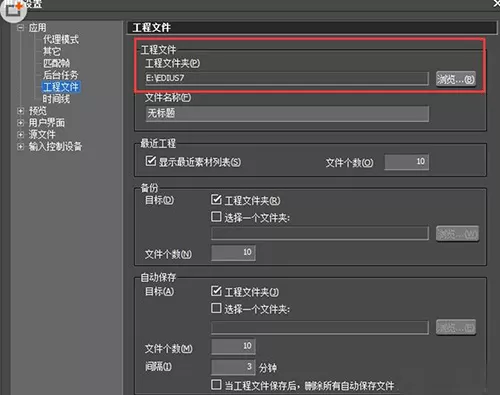Click the 文件名称 input field

point(287,114)
